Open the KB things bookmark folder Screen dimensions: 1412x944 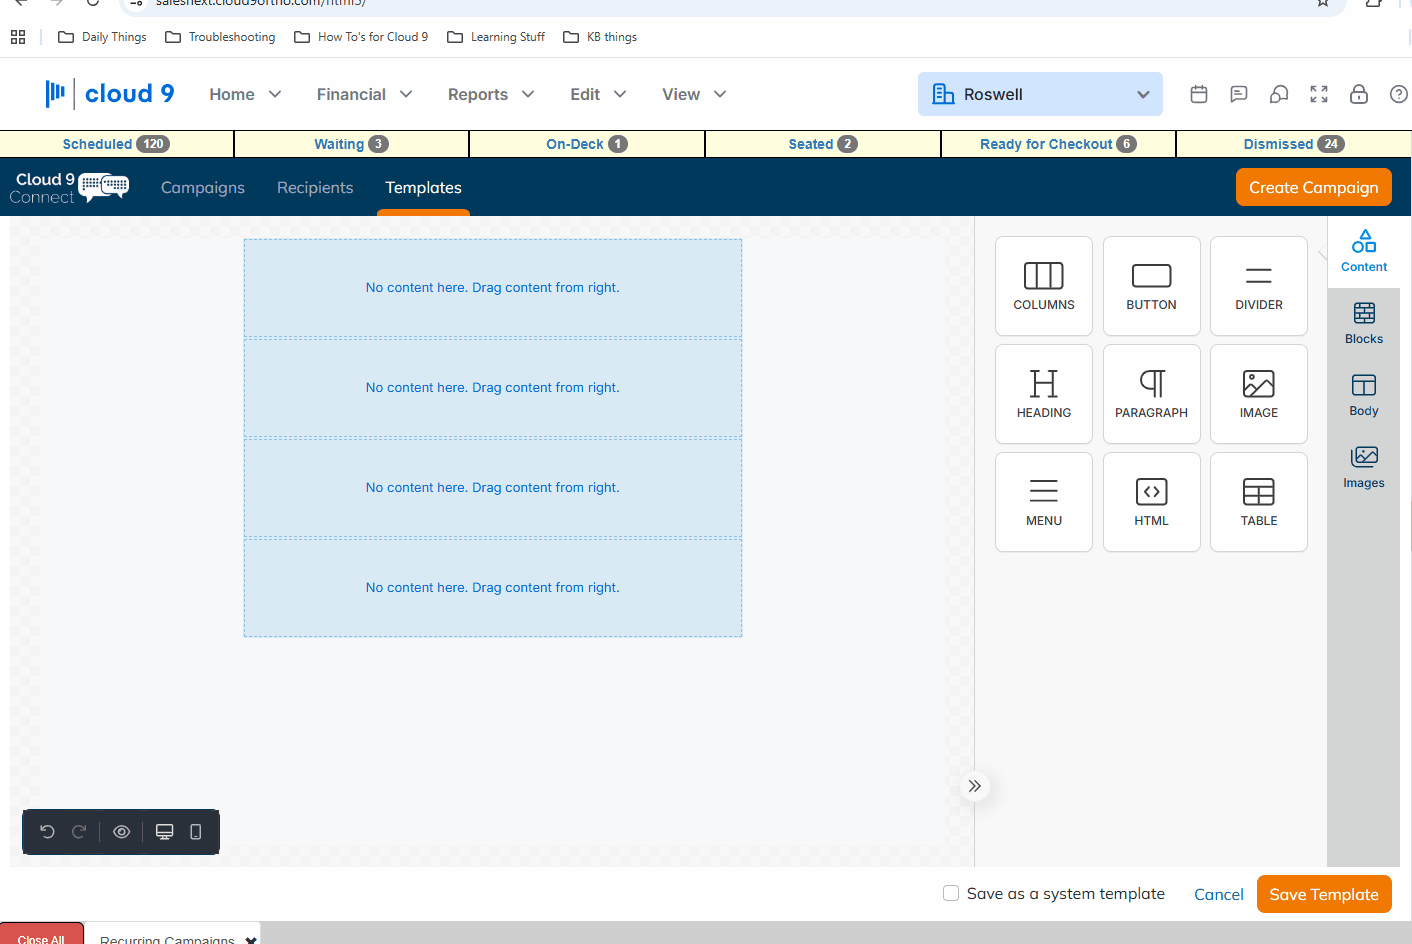(x=600, y=37)
